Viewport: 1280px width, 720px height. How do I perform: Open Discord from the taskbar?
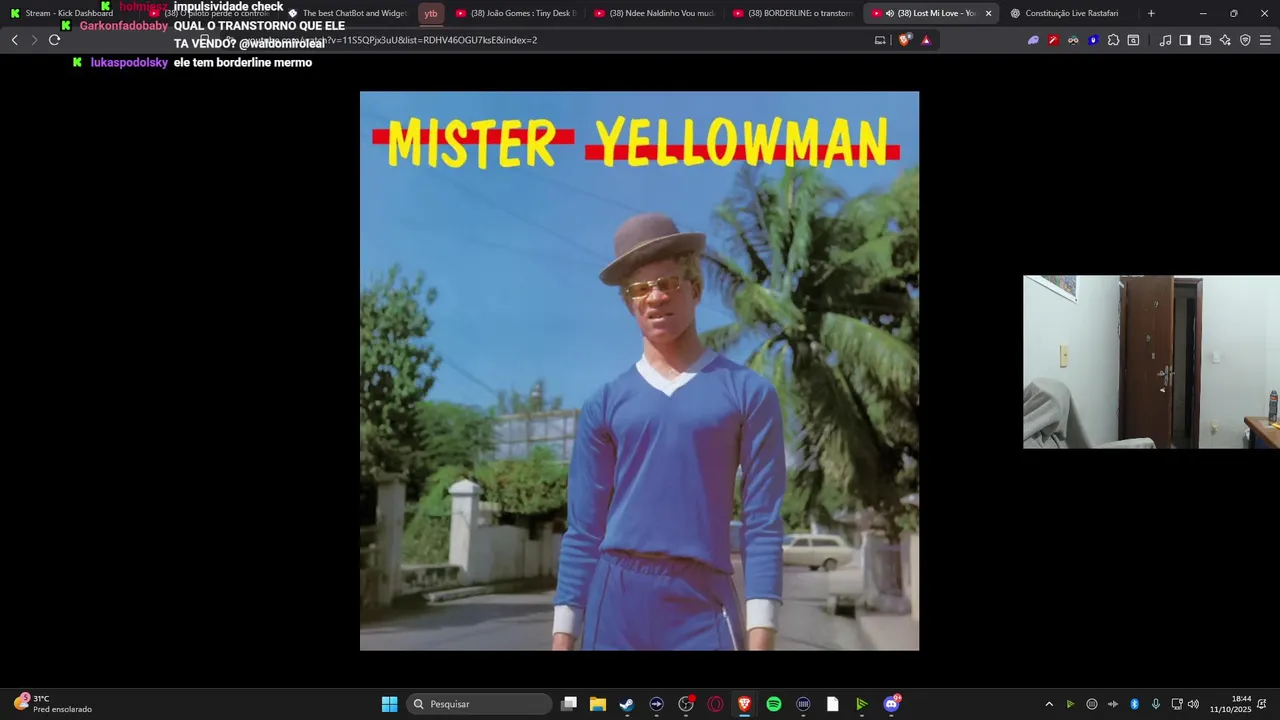[891, 704]
